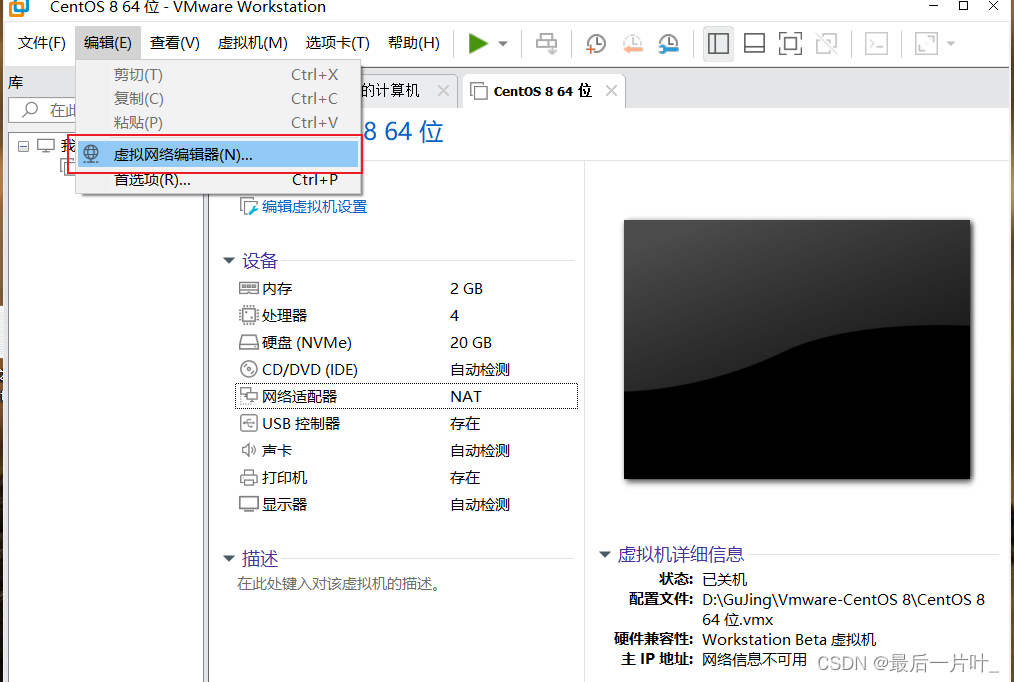Click the stretch guest display icon

[926, 43]
